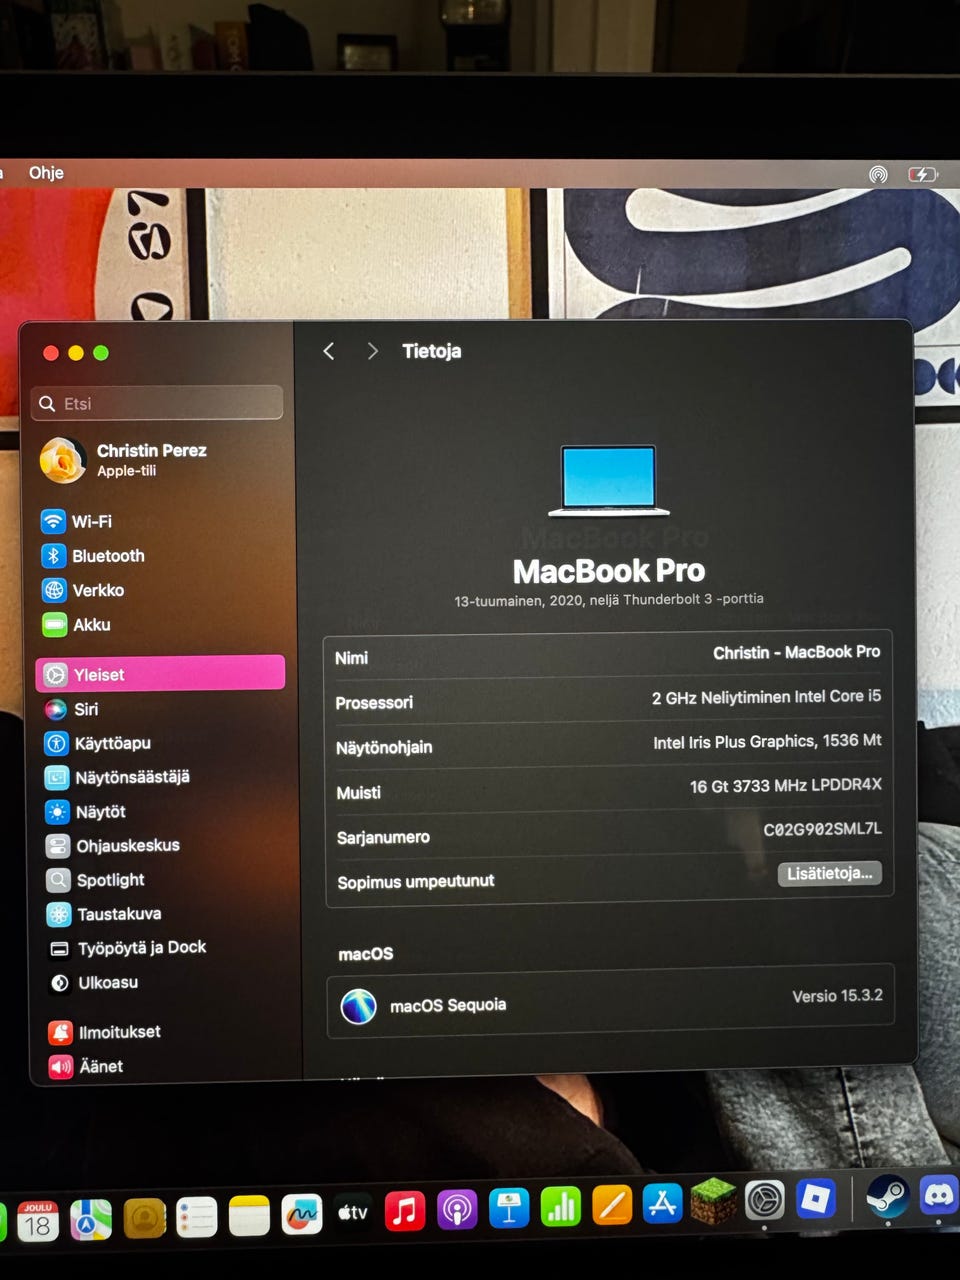Click the MacBook Pro heading text
Screen dimensions: 960x1280
coord(609,571)
